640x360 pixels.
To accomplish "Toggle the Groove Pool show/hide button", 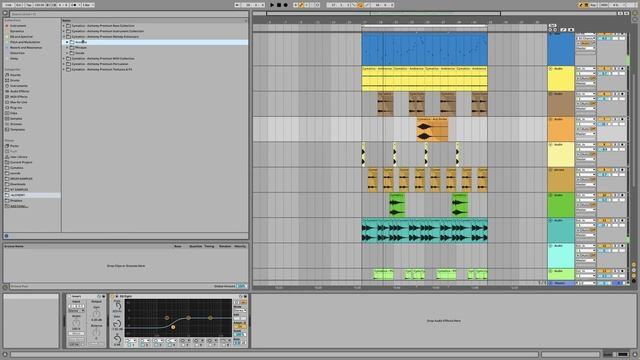I will click(x=5, y=287).
